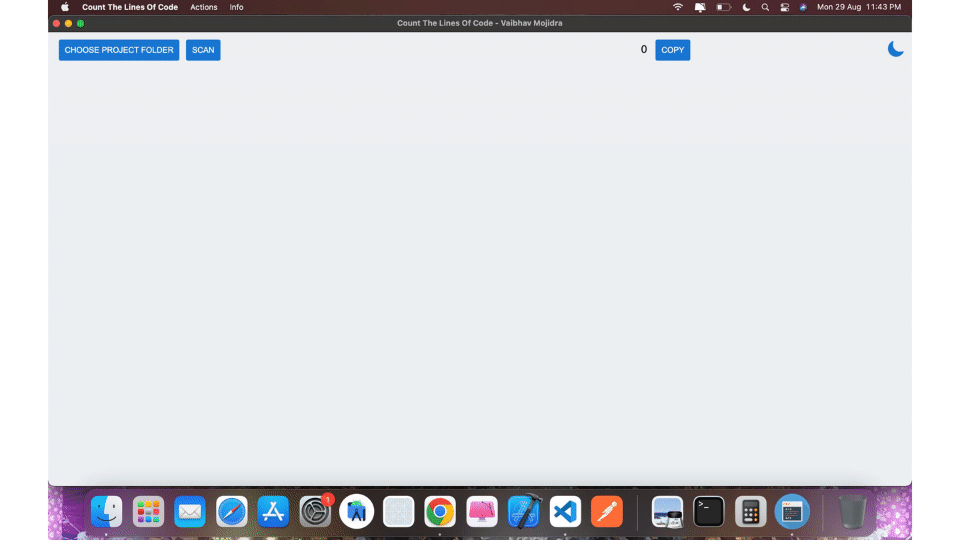Open Terminal from the dock
Screen dimensions: 960x540
709,512
